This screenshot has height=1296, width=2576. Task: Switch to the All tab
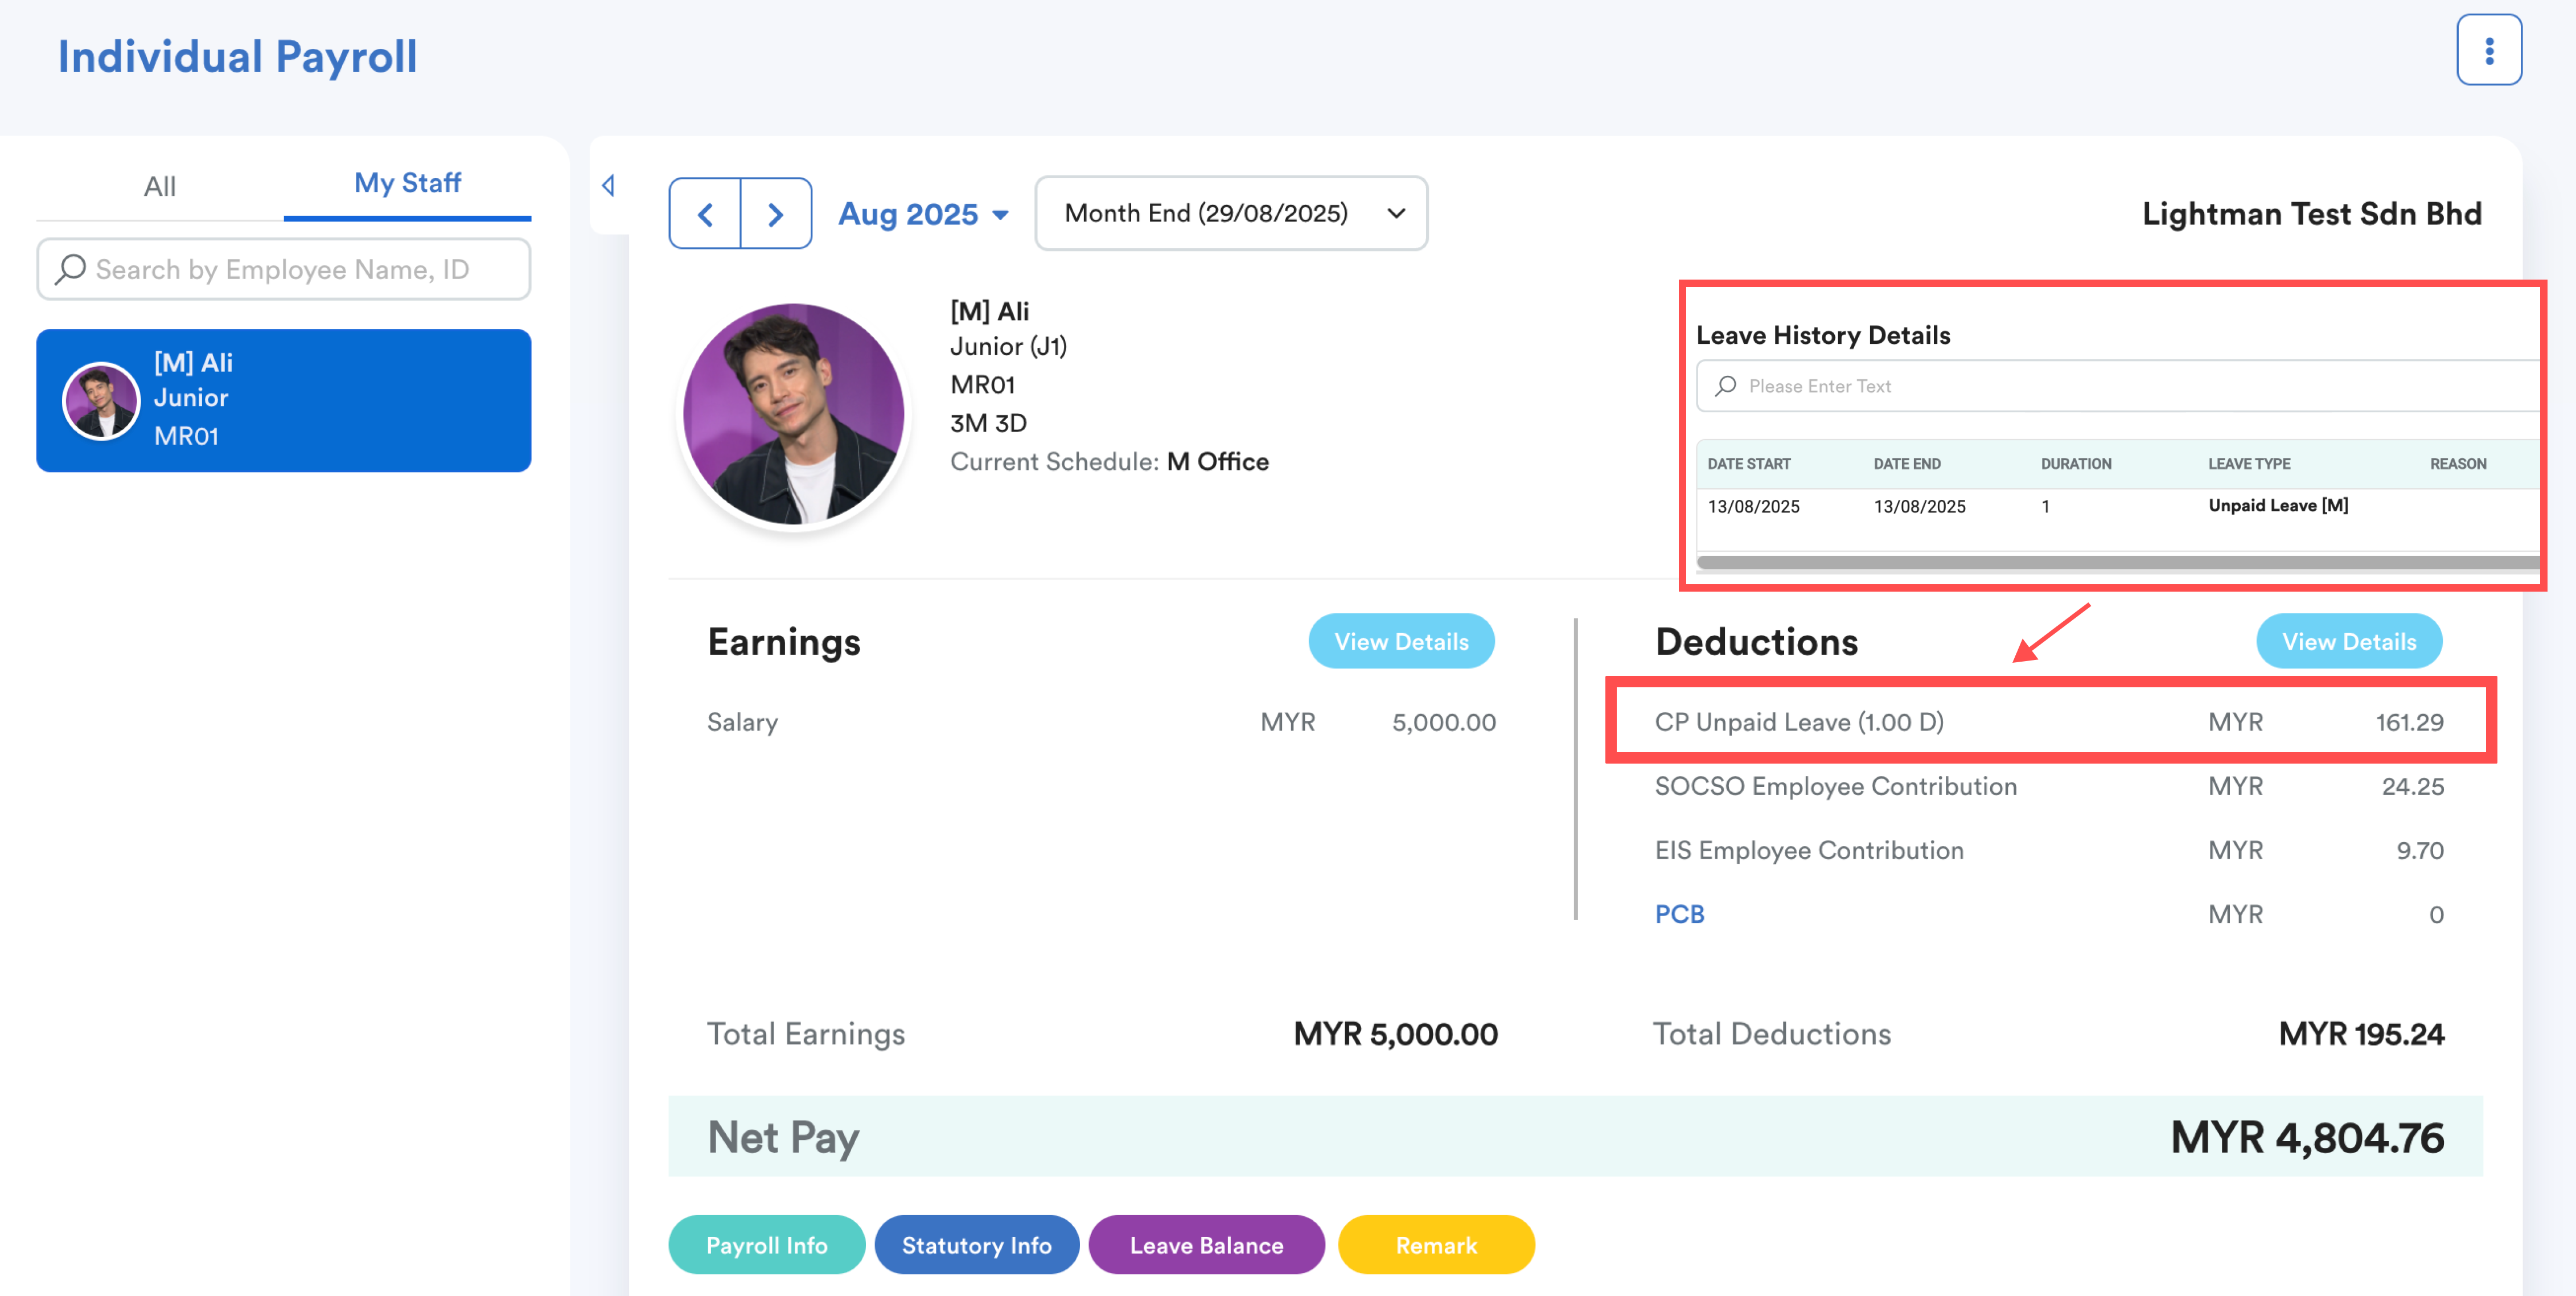[160, 186]
